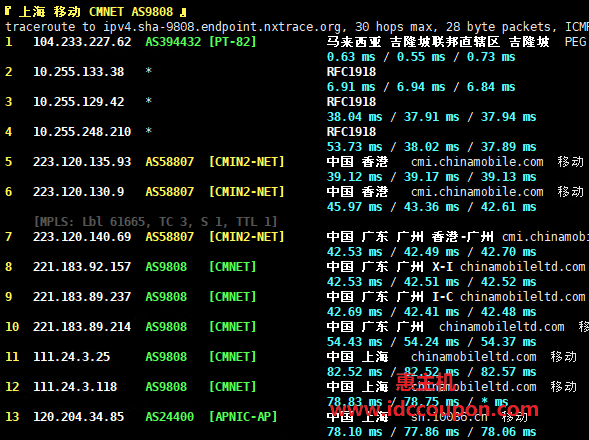Image resolution: width=589 pixels, height=440 pixels.
Task: Click the AS24400 label on hop 13
Action: (x=169, y=417)
